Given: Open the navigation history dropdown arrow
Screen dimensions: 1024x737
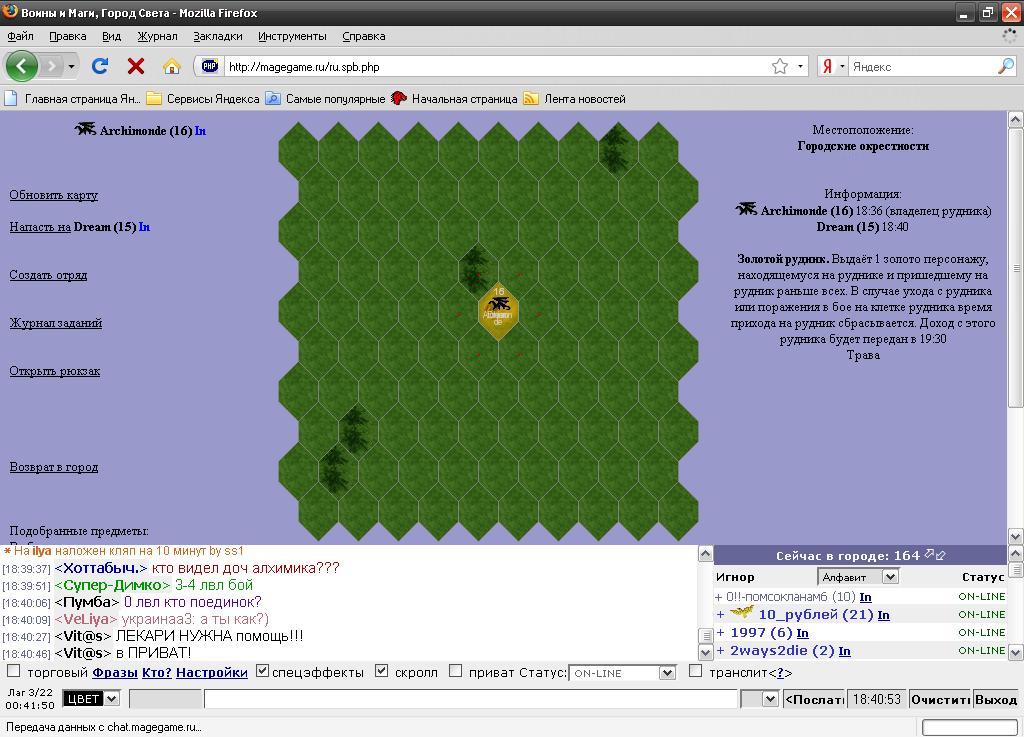Looking at the screenshot, I should [71, 67].
